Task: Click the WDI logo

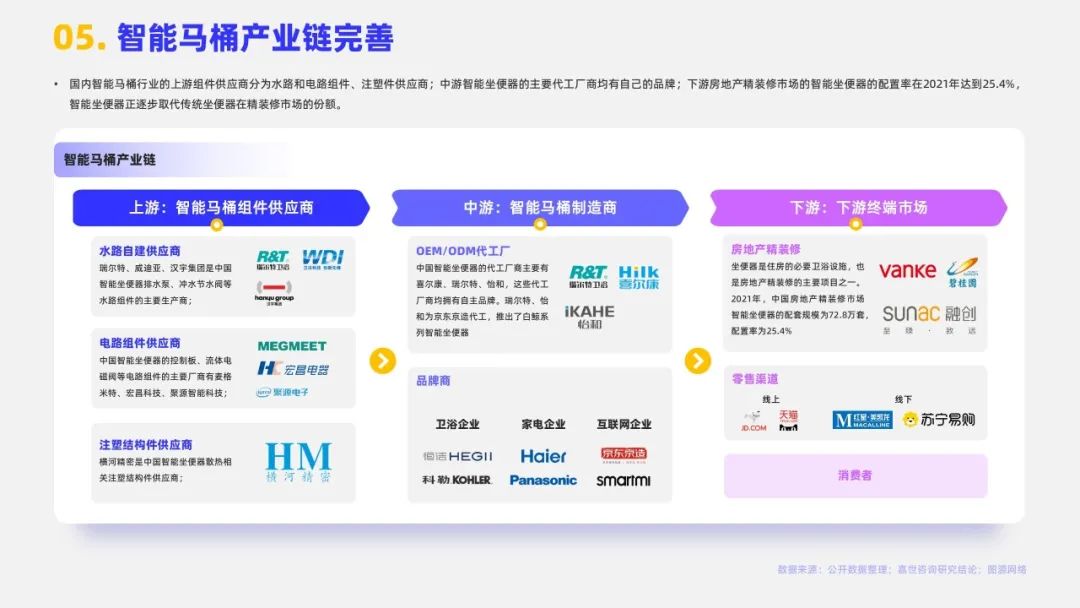Action: (322, 259)
